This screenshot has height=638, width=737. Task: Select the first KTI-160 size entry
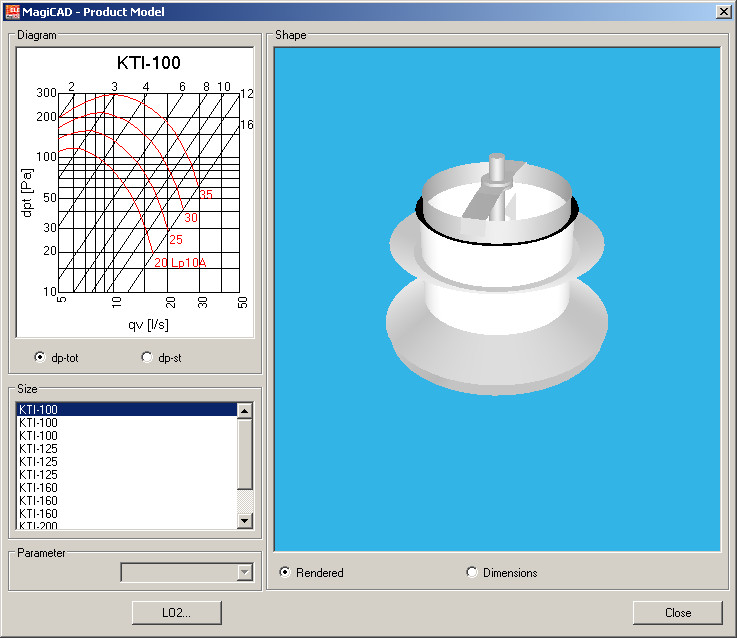(126, 488)
